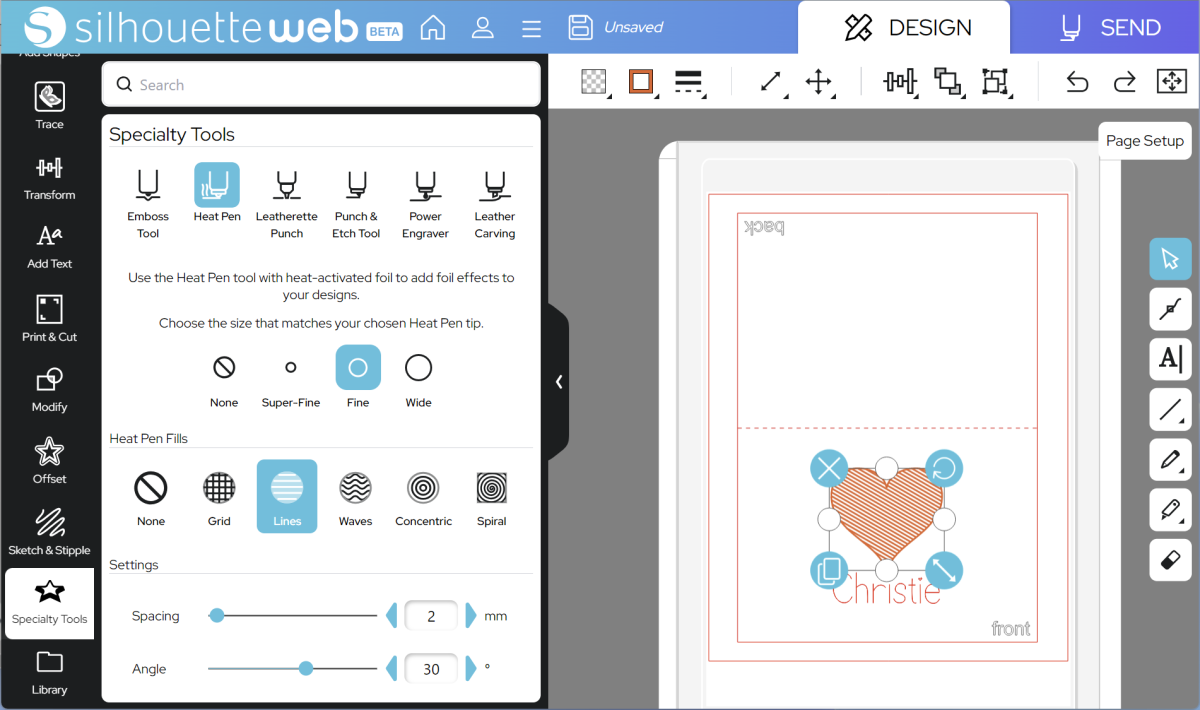Delete the selected heart with X handle

pyautogui.click(x=829, y=467)
